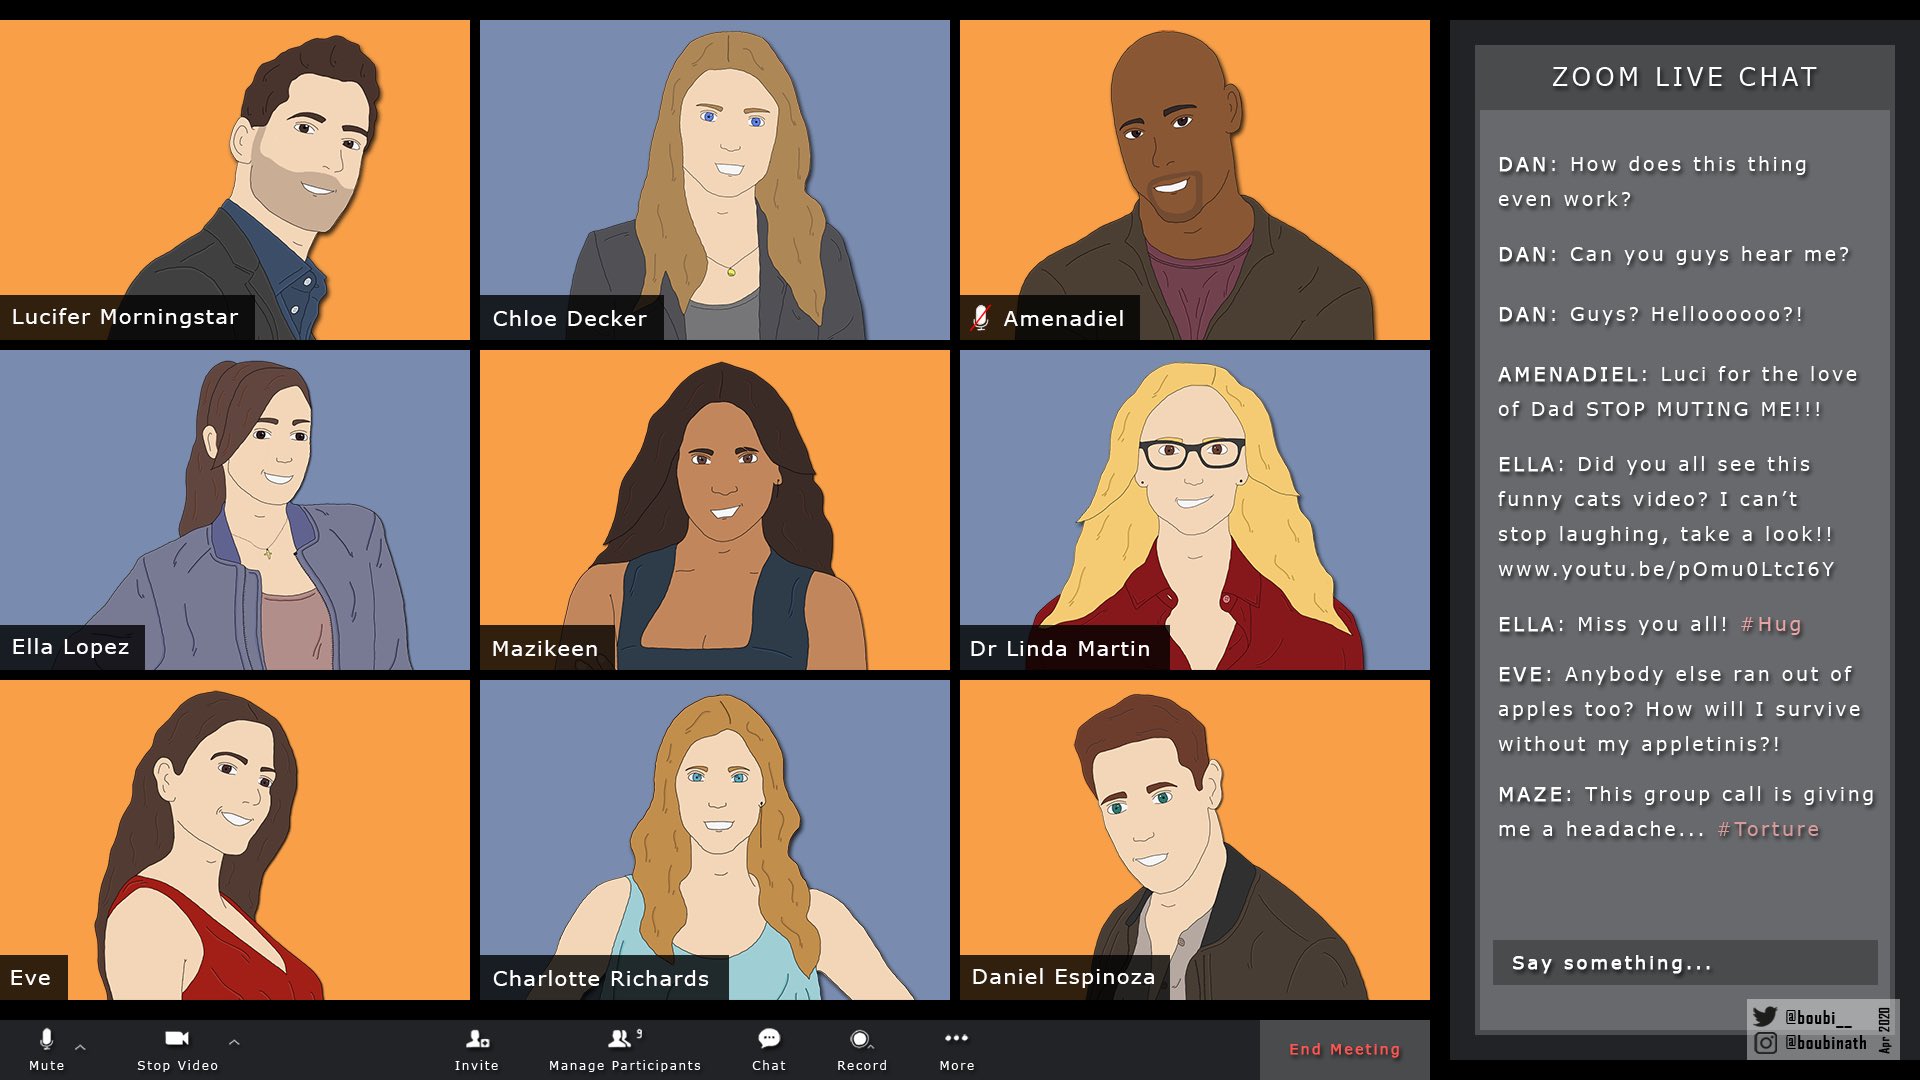The width and height of the screenshot is (1920, 1080).
Task: Click the Zoom Live Chat header
Action: click(x=1684, y=77)
